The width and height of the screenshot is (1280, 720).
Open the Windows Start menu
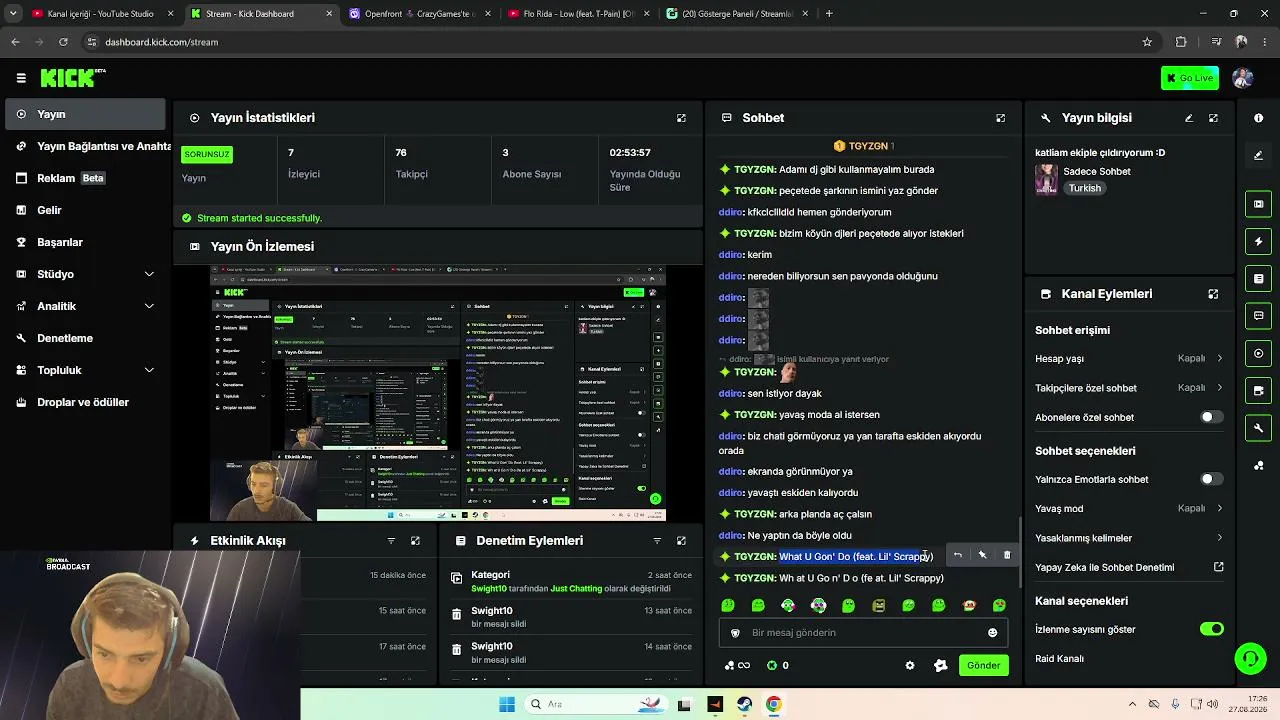[507, 704]
